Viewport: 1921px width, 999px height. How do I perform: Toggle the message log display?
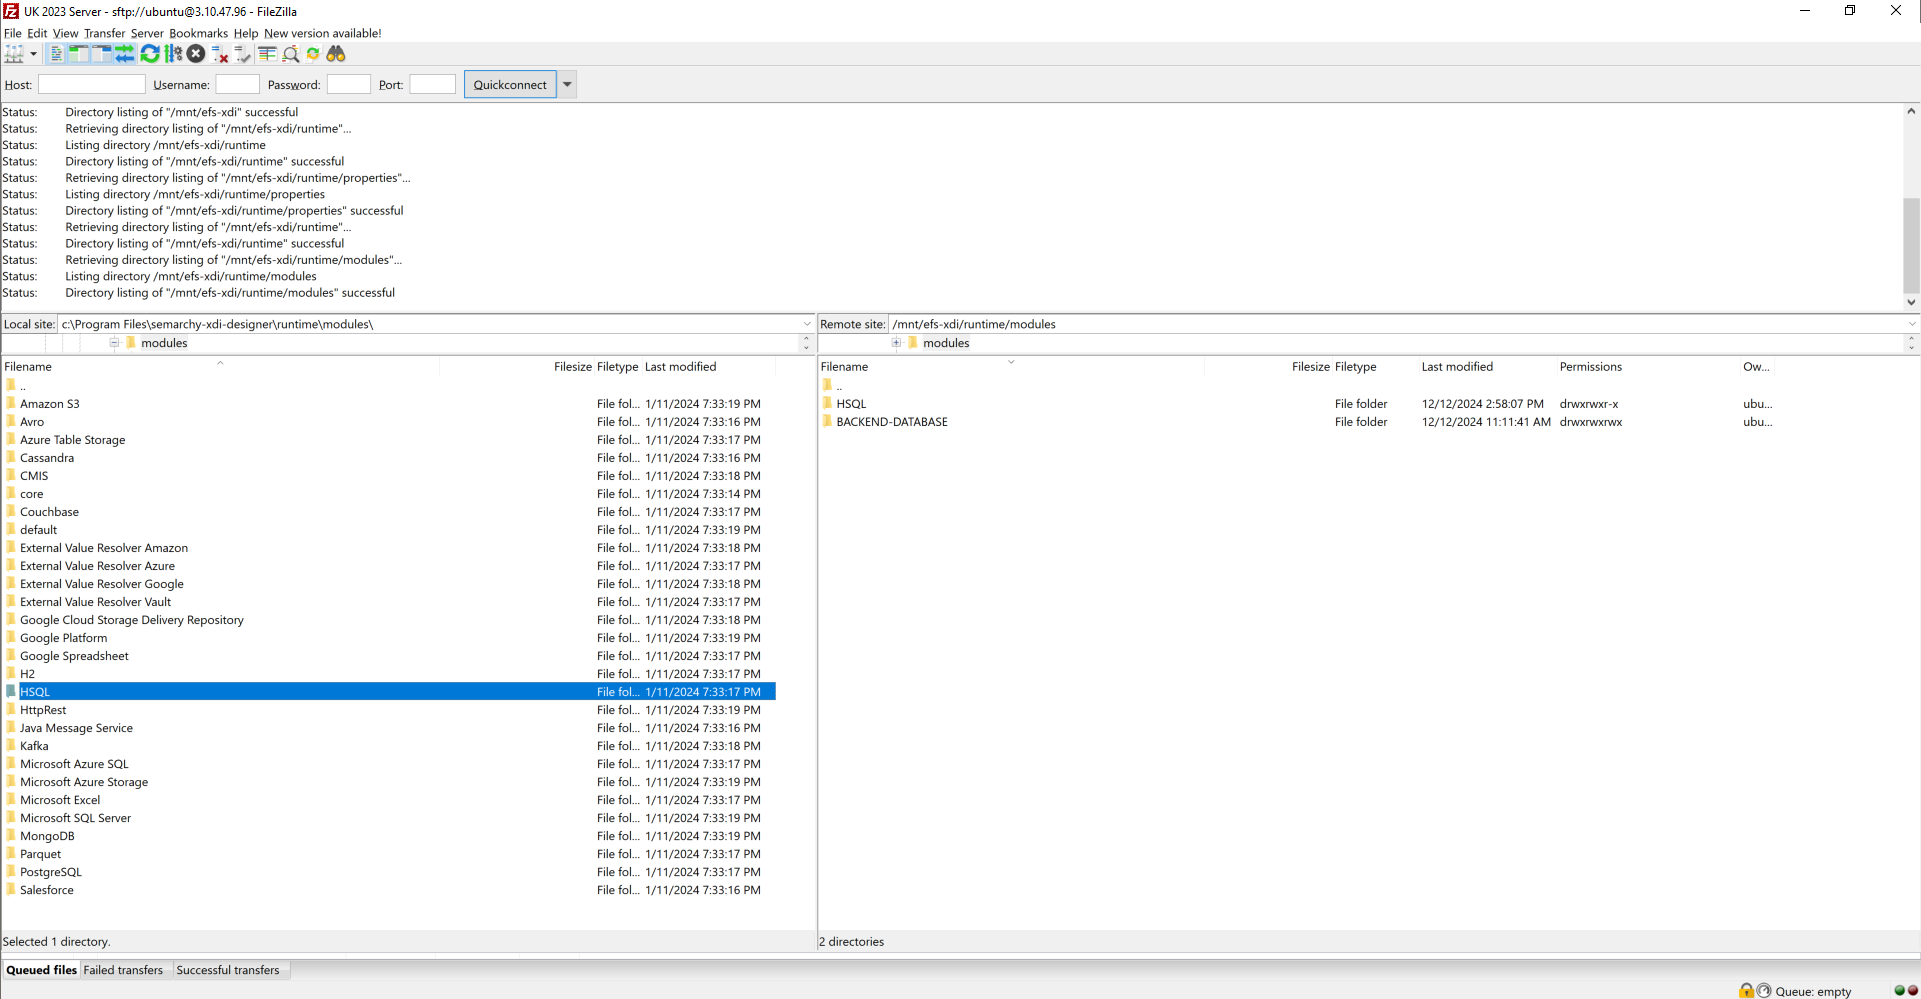57,54
